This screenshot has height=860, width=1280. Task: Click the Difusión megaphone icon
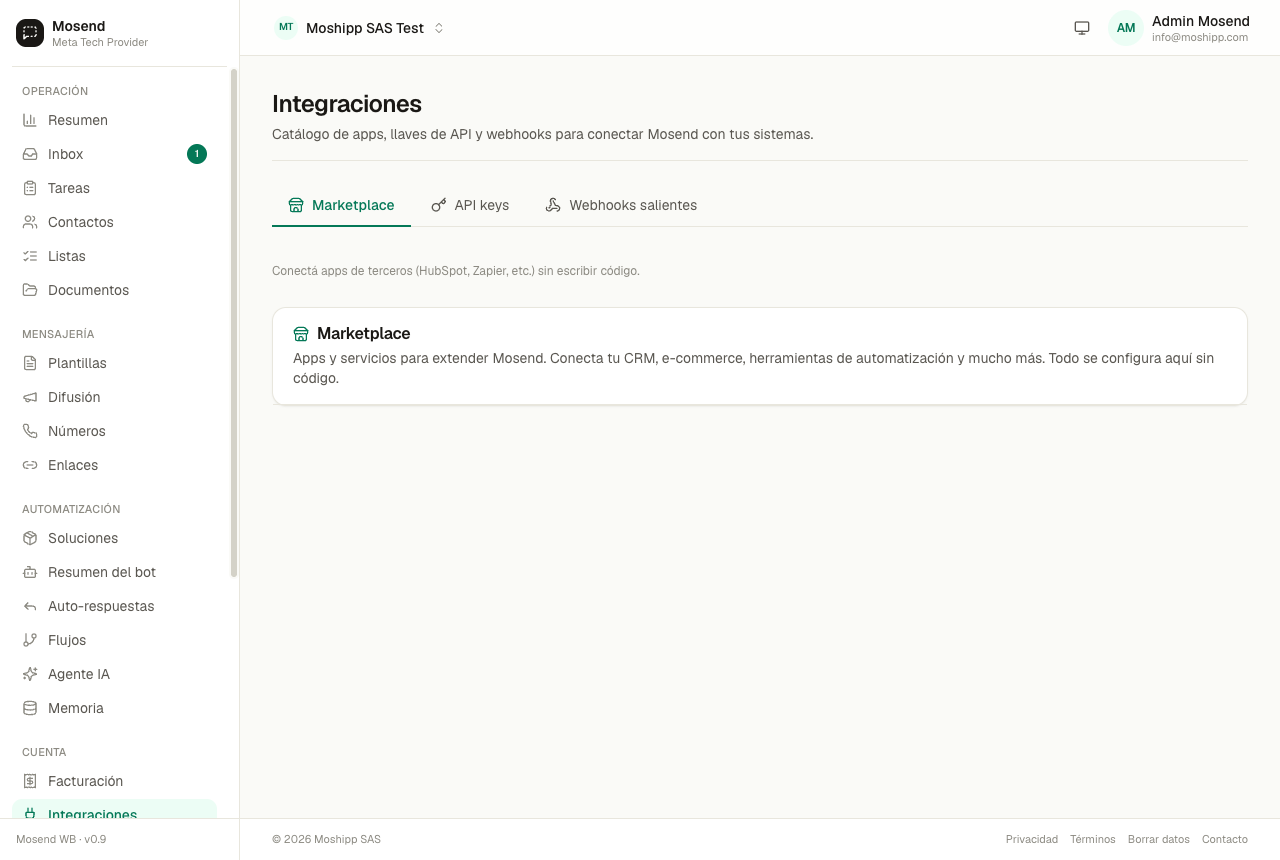pos(30,397)
